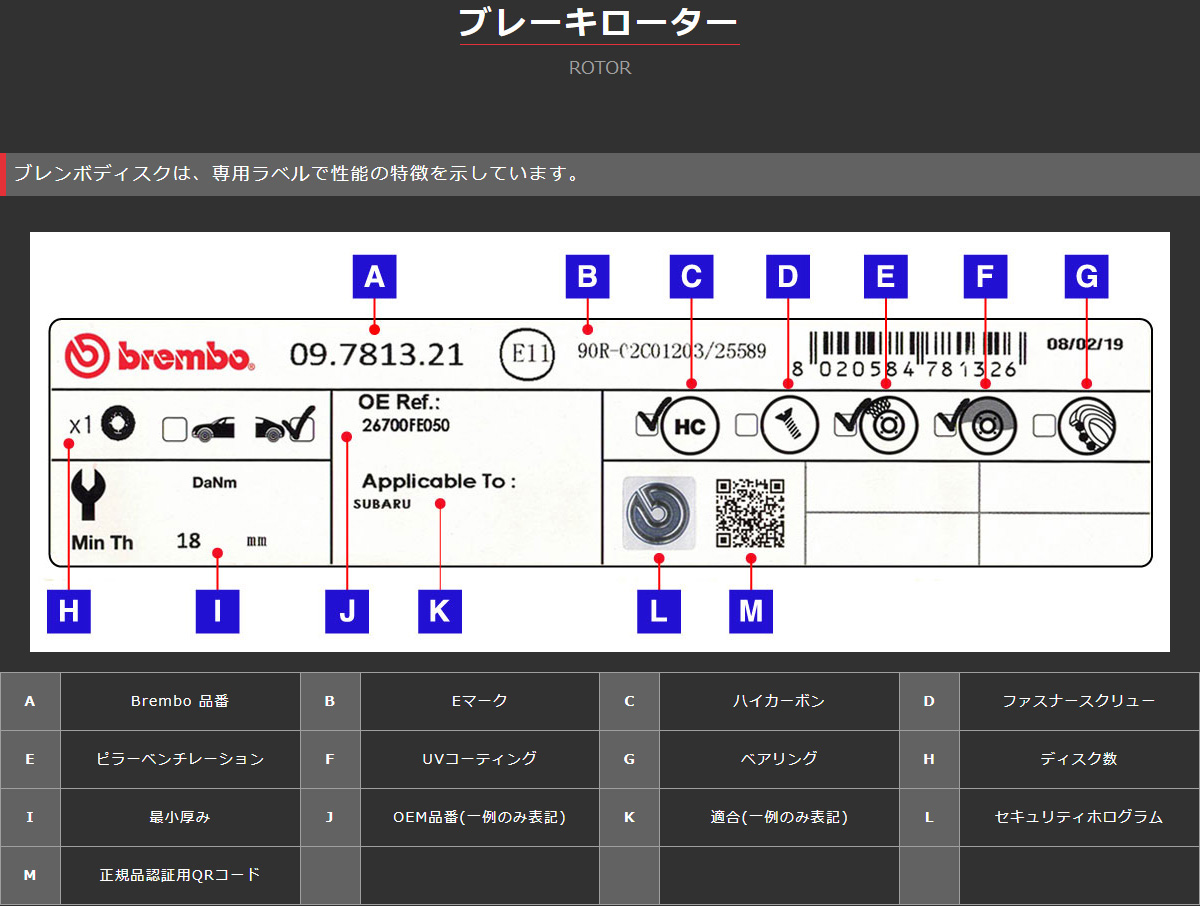Click the UV coating disc icon
The image size is (1200, 906).
pos(987,424)
